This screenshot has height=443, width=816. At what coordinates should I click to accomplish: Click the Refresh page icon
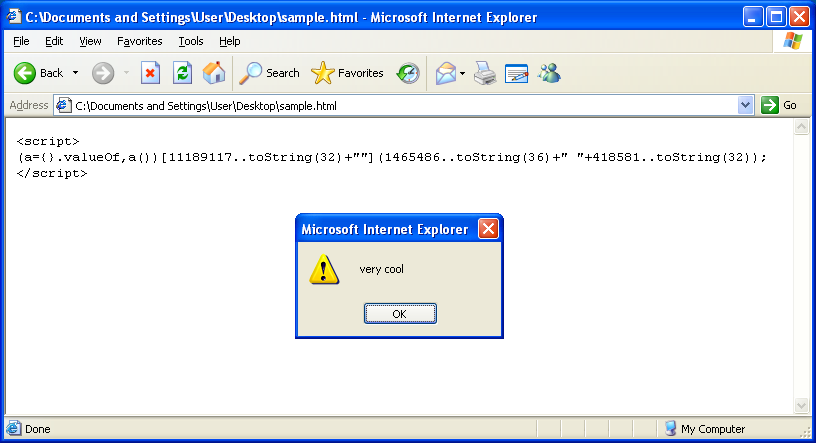click(x=182, y=73)
